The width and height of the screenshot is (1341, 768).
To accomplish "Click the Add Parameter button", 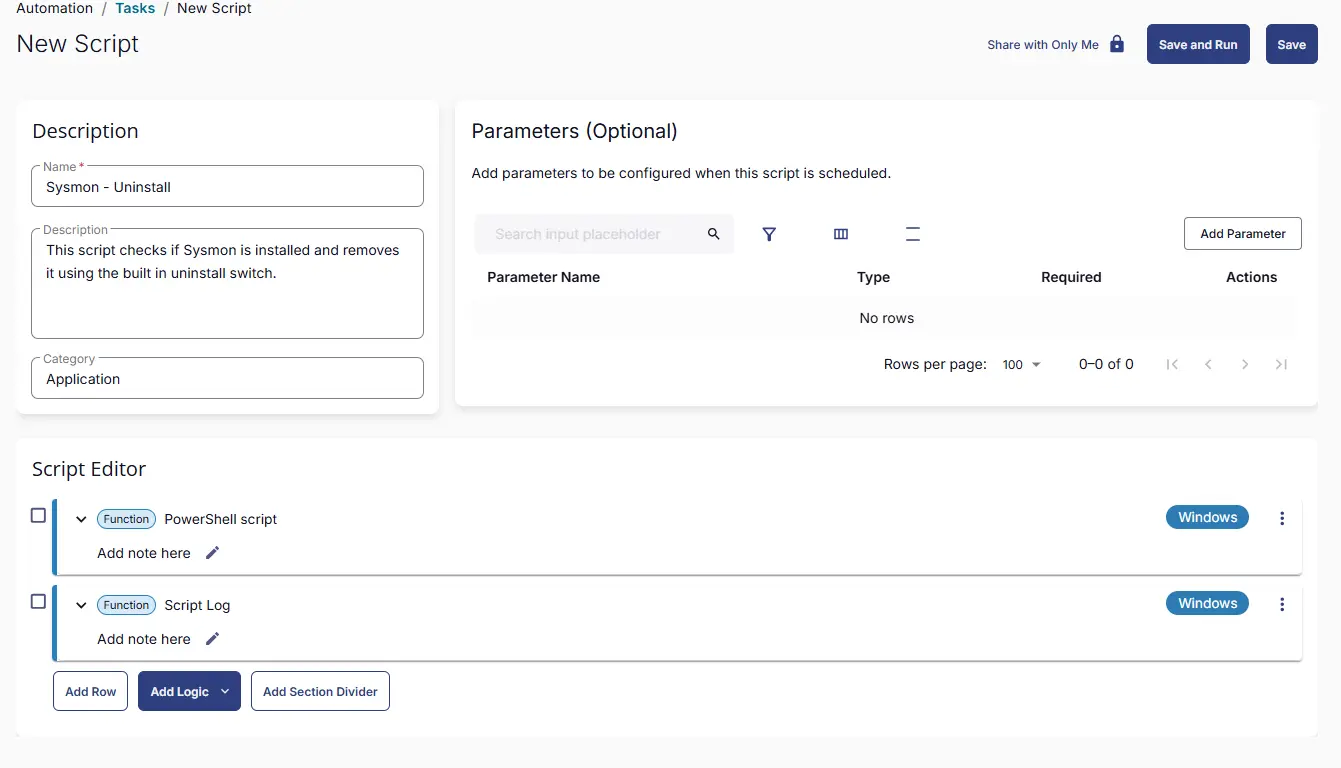I will tap(1242, 234).
